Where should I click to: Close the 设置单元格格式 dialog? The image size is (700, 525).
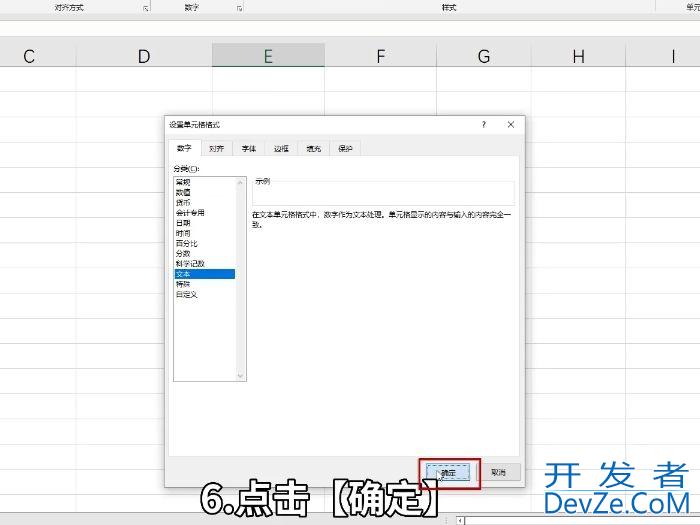[x=511, y=125]
